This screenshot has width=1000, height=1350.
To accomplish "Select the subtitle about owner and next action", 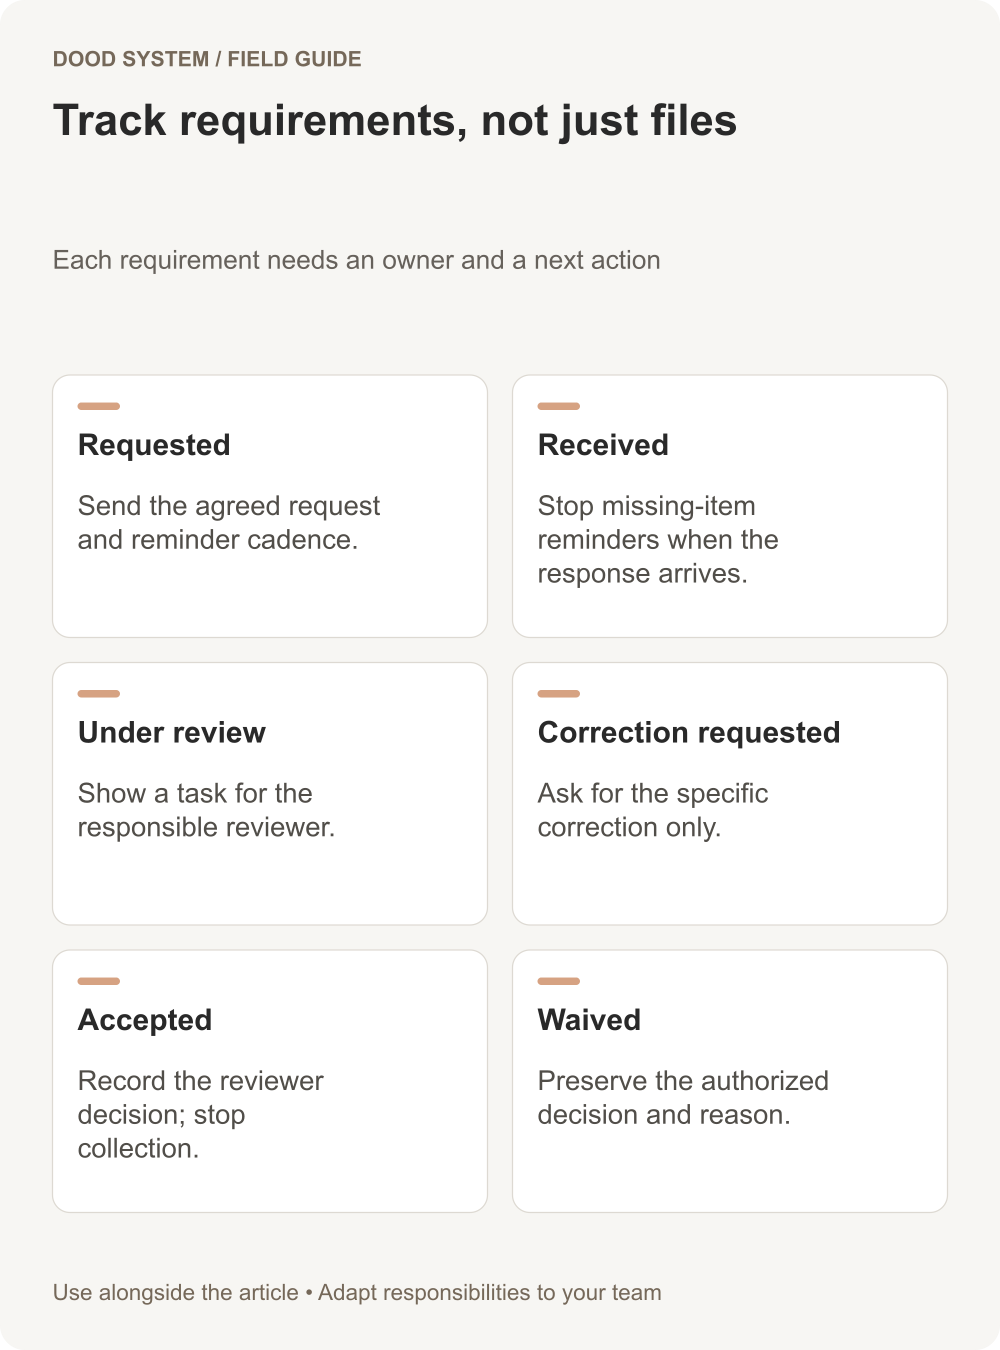I will click(356, 260).
